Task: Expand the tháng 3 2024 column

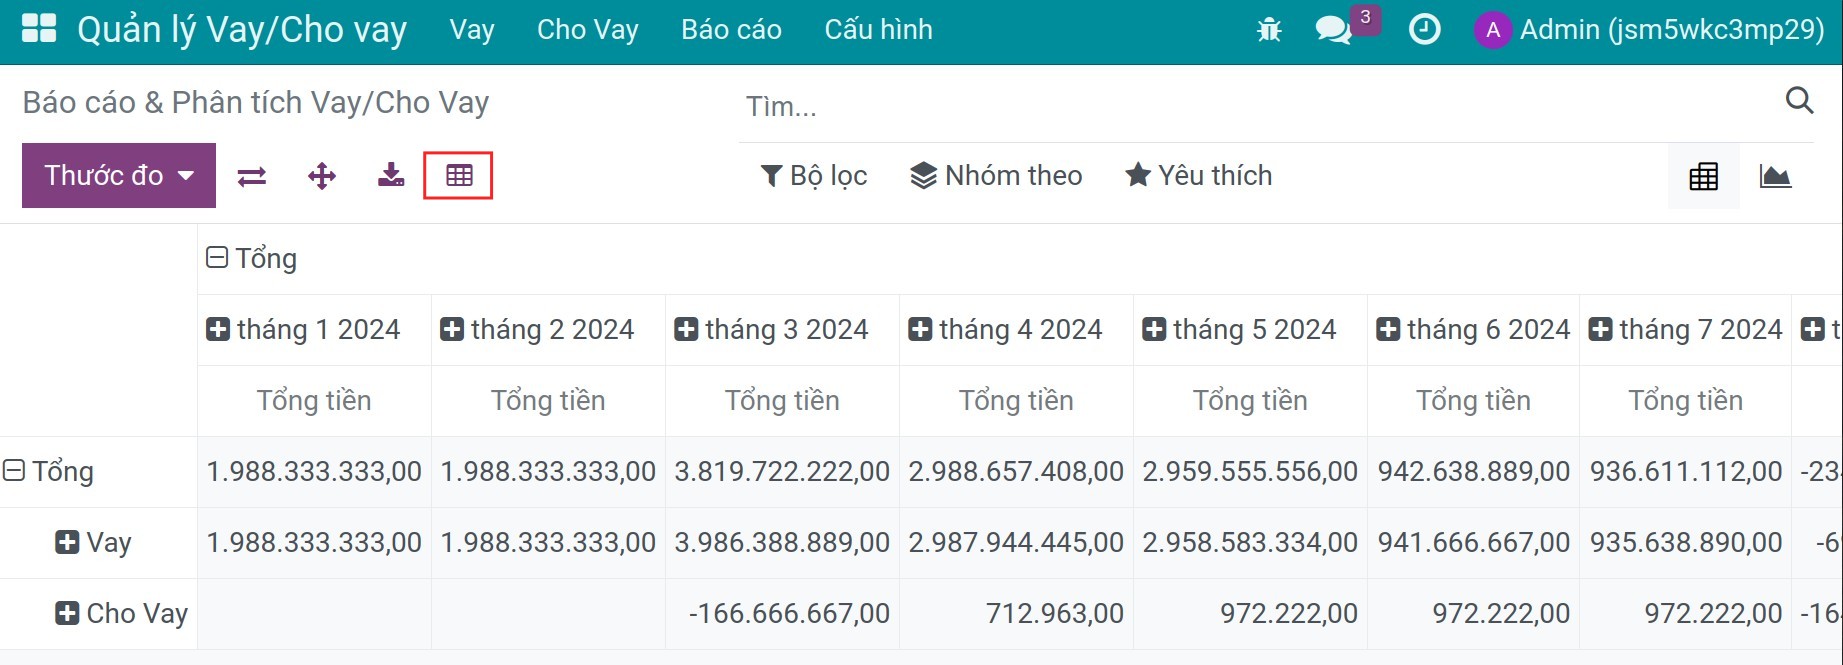Action: coord(771,329)
